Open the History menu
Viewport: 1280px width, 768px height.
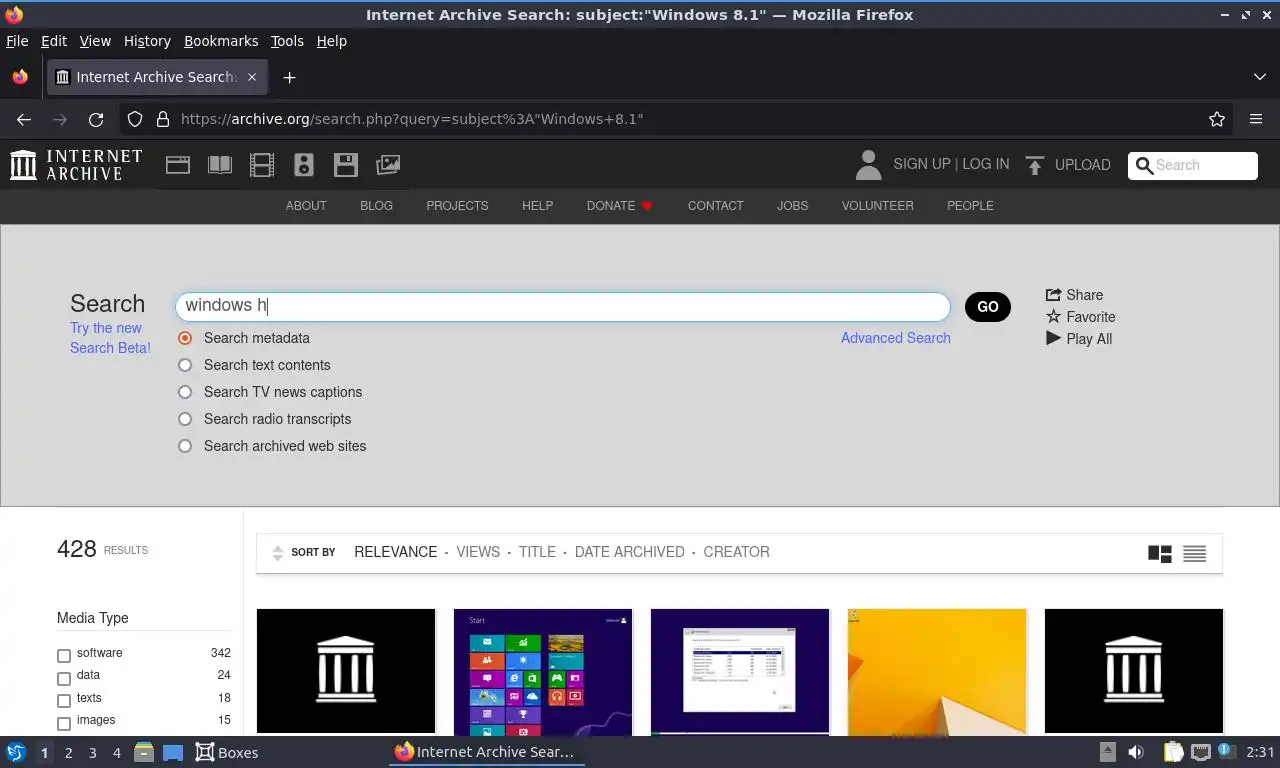point(147,41)
